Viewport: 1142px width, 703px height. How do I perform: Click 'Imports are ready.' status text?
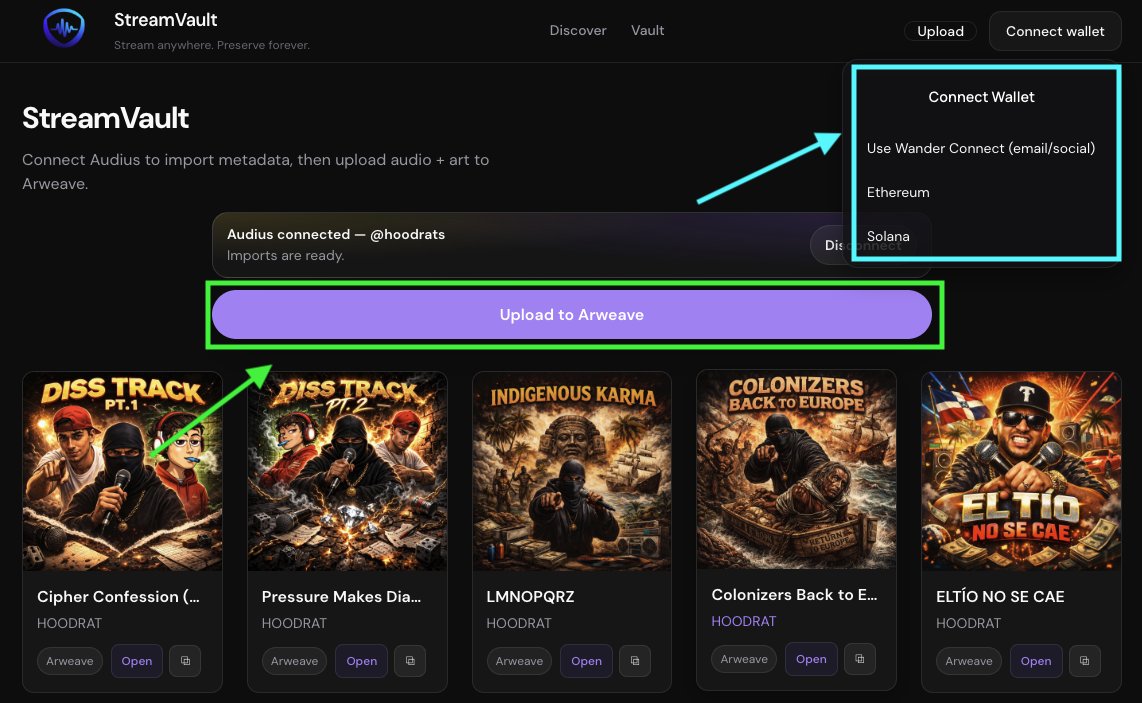click(286, 255)
